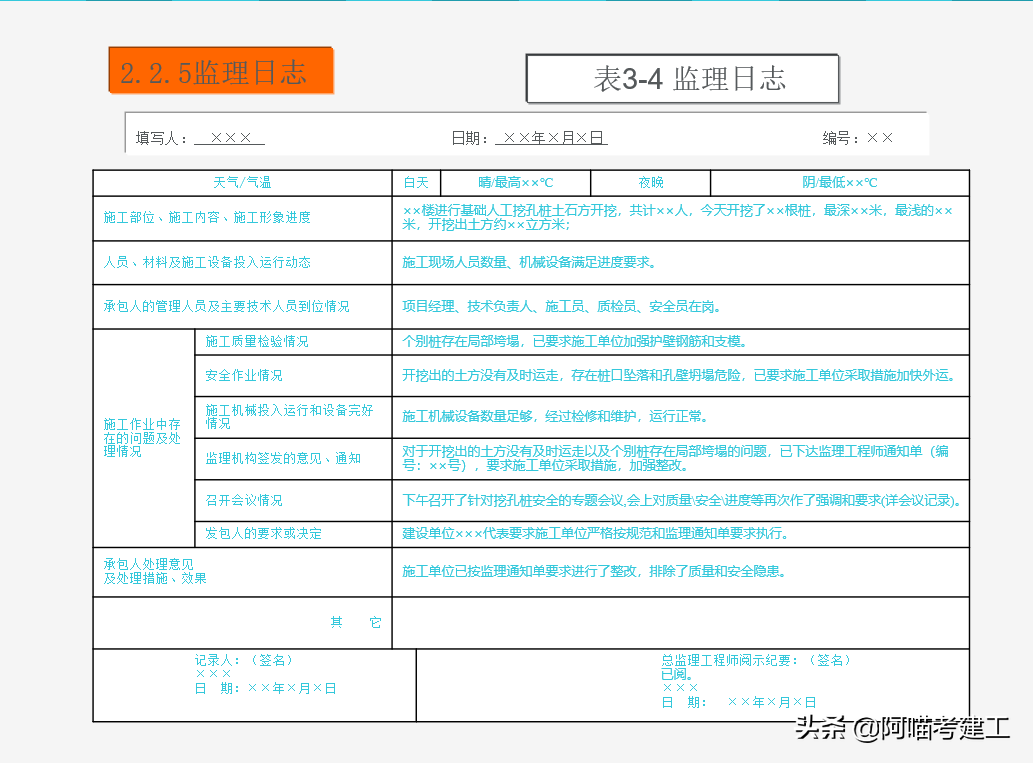The width and height of the screenshot is (1033, 763).
Task: Select the 表3-4 监理日志 title box
Action: [x=683, y=78]
